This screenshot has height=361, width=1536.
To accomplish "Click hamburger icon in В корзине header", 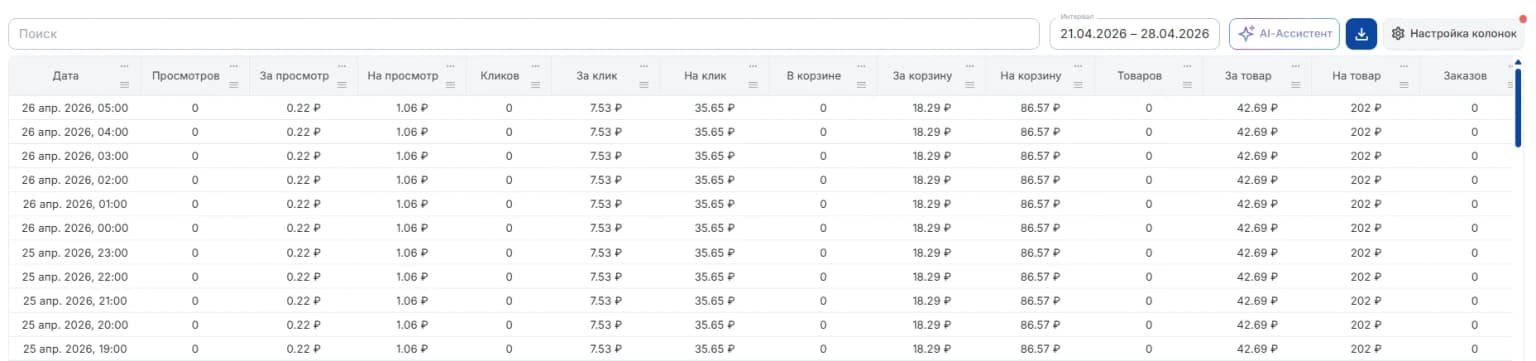I will (x=860, y=85).
